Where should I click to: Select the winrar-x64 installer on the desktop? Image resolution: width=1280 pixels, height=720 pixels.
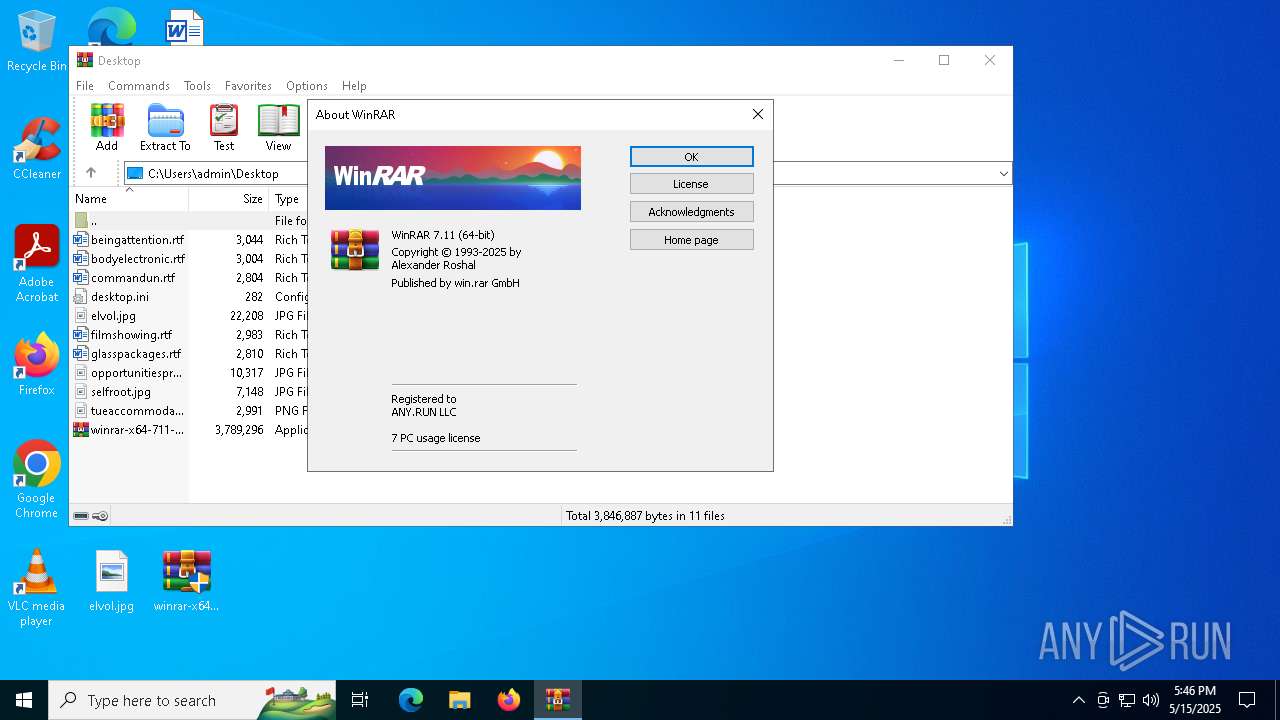point(187,581)
